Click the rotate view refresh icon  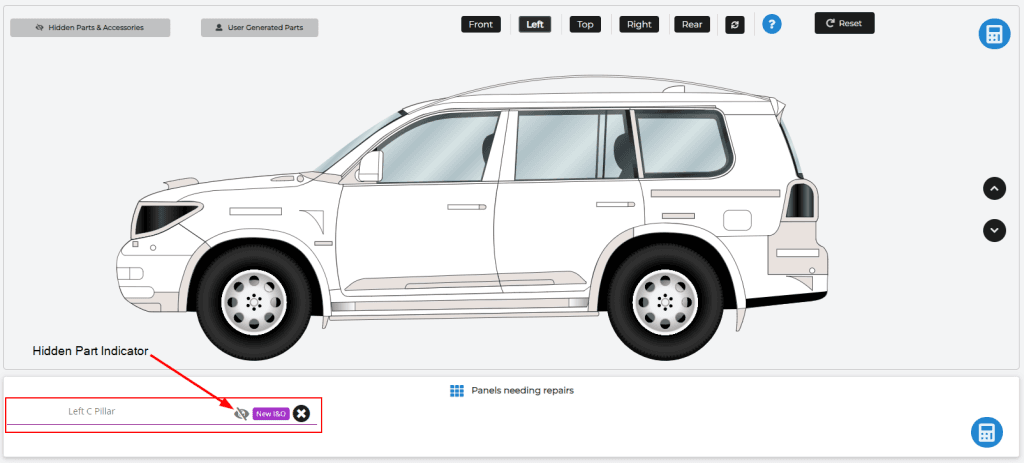735,24
